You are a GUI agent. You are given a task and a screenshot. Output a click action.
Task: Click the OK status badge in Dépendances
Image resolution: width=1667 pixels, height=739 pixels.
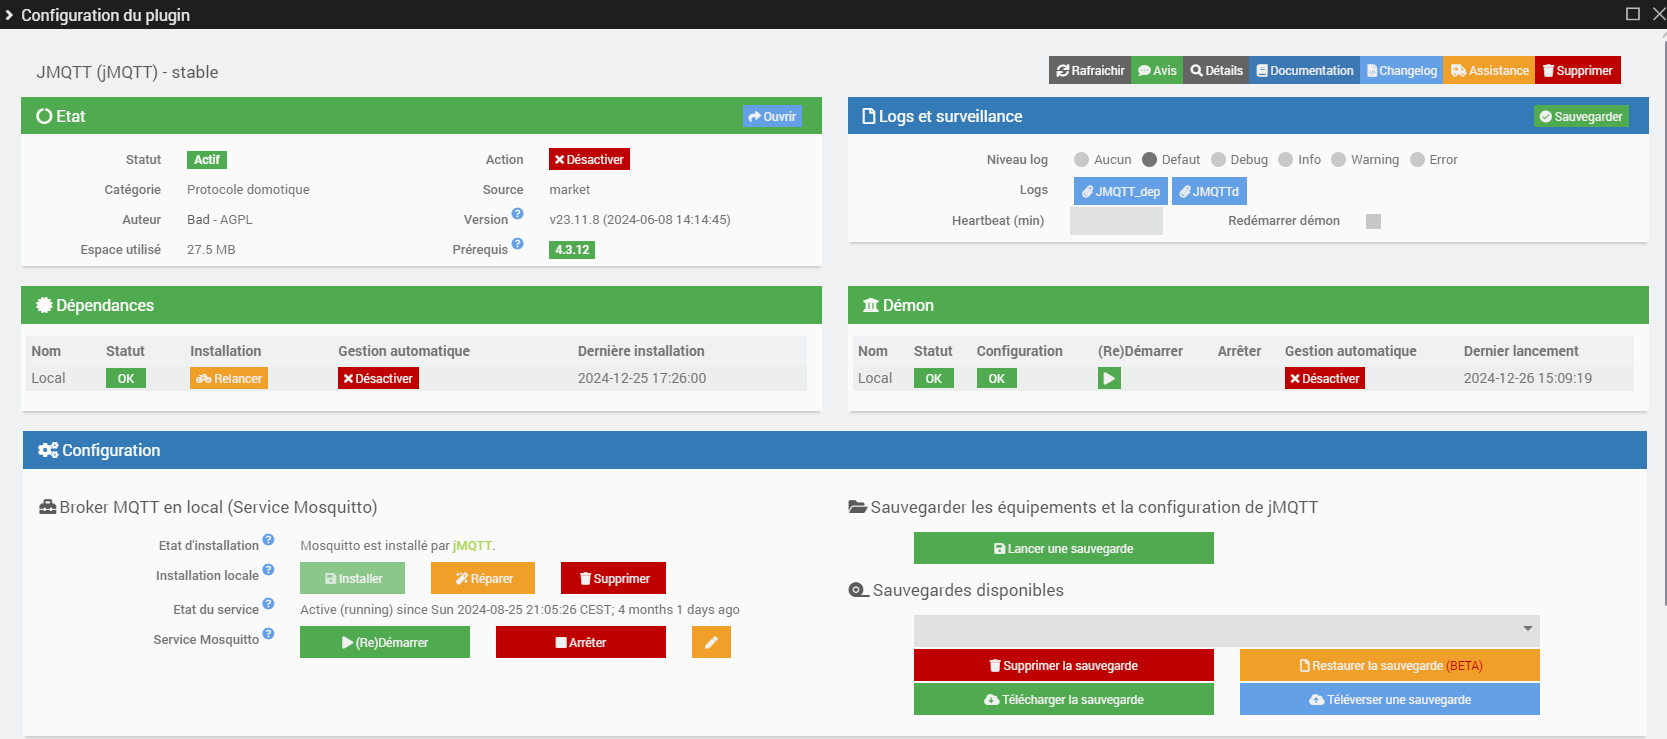[126, 378]
